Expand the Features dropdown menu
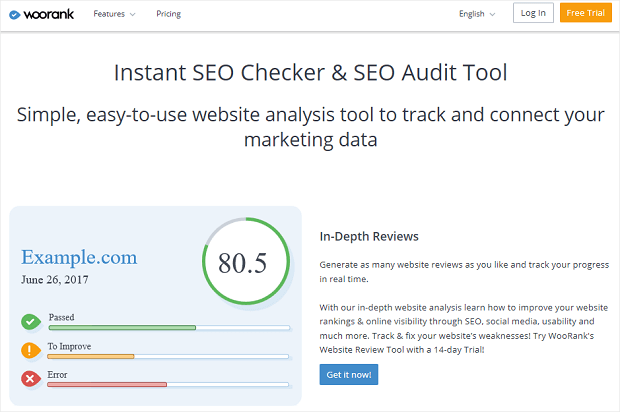 [x=114, y=14]
